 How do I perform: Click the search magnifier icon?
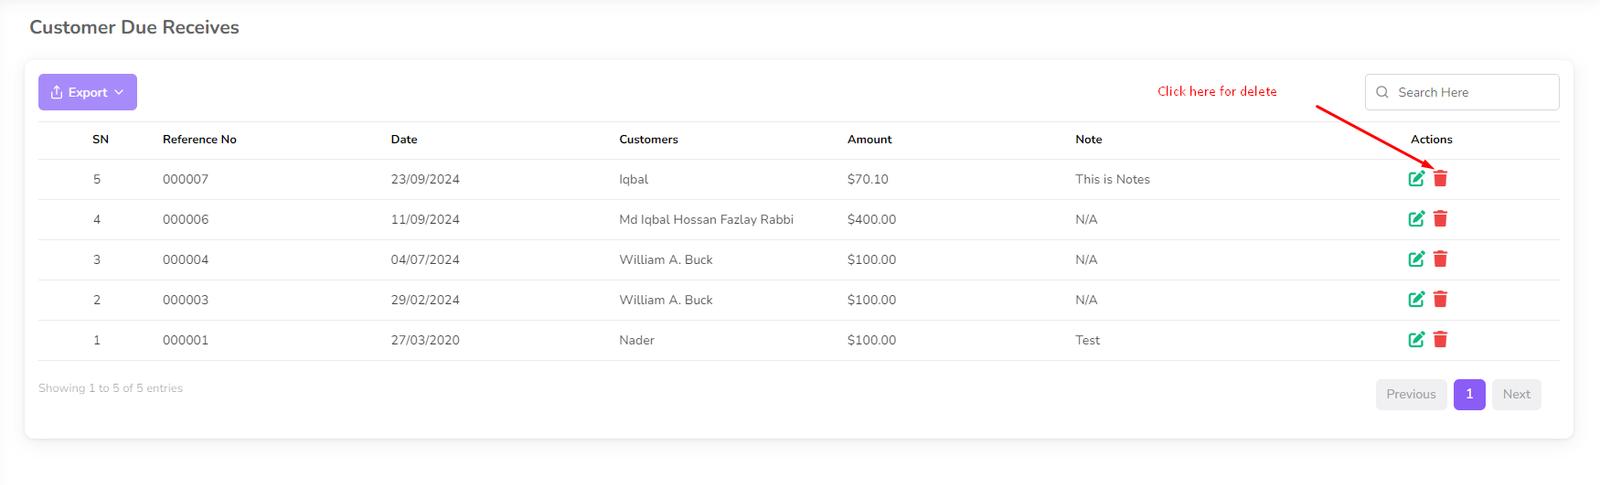1382,92
